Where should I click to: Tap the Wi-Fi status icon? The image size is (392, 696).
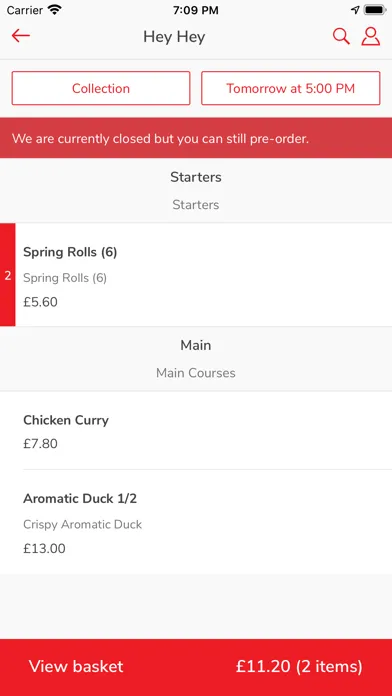click(55, 10)
